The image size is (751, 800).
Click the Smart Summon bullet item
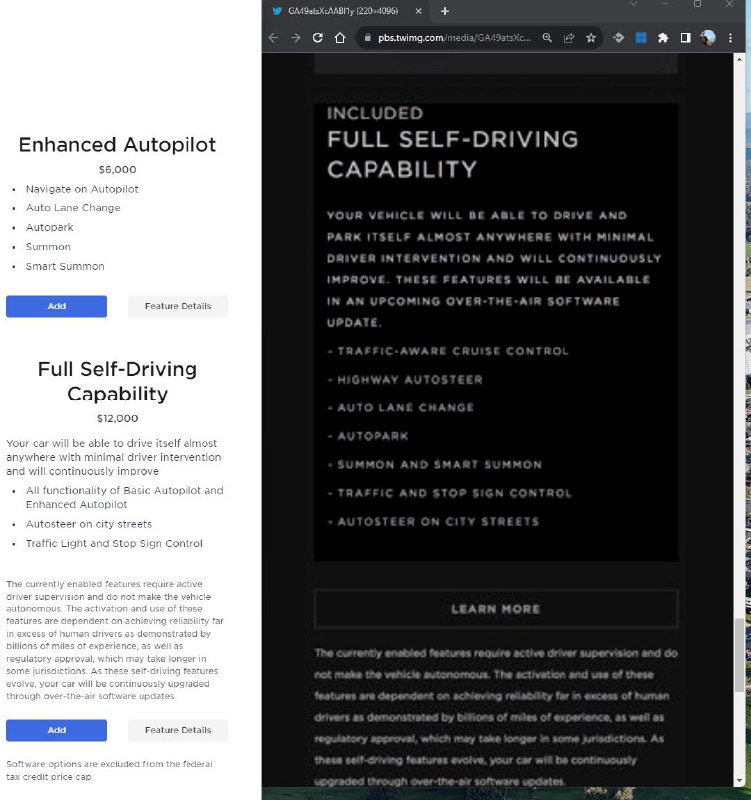point(65,266)
